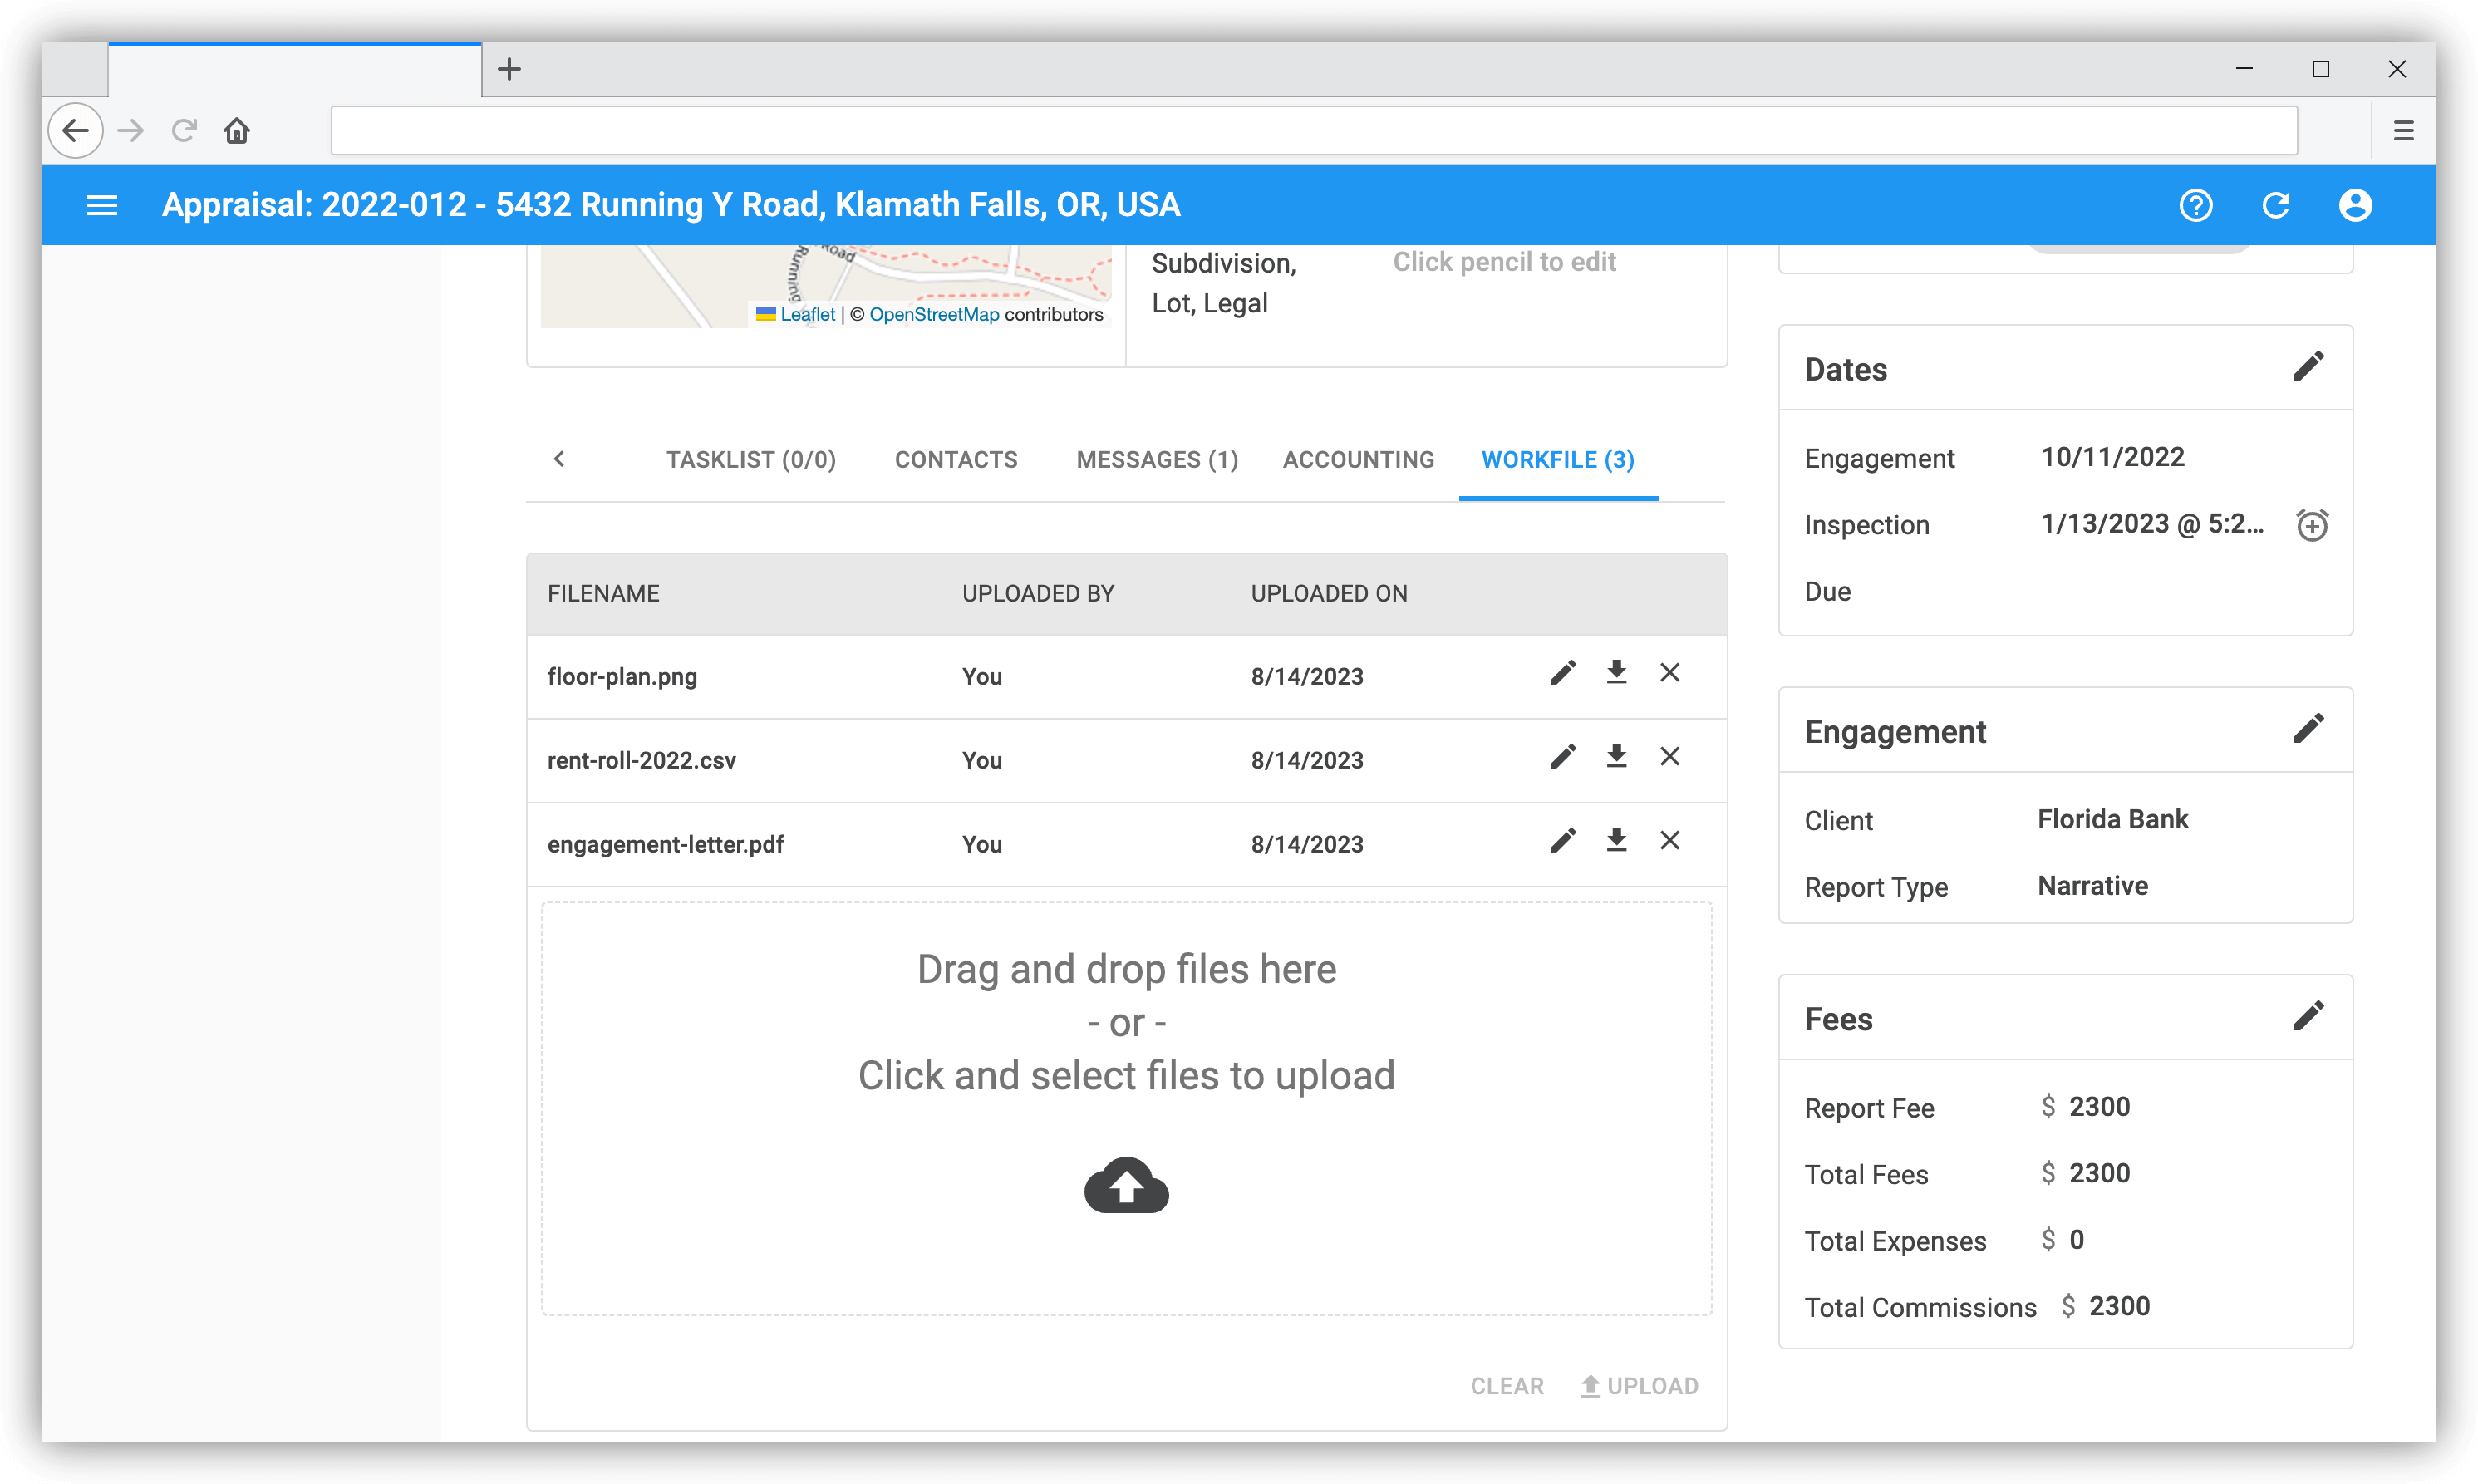
Task: Edit the Engagement panel details
Action: tap(2308, 729)
